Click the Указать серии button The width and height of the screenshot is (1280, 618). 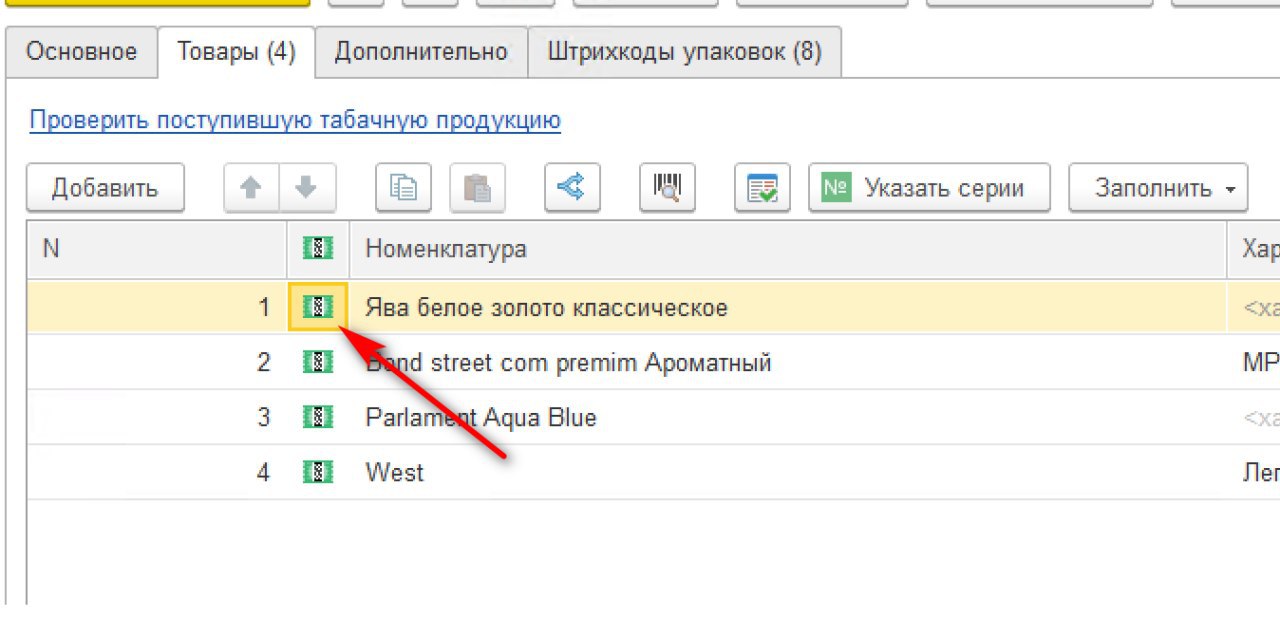[929, 188]
